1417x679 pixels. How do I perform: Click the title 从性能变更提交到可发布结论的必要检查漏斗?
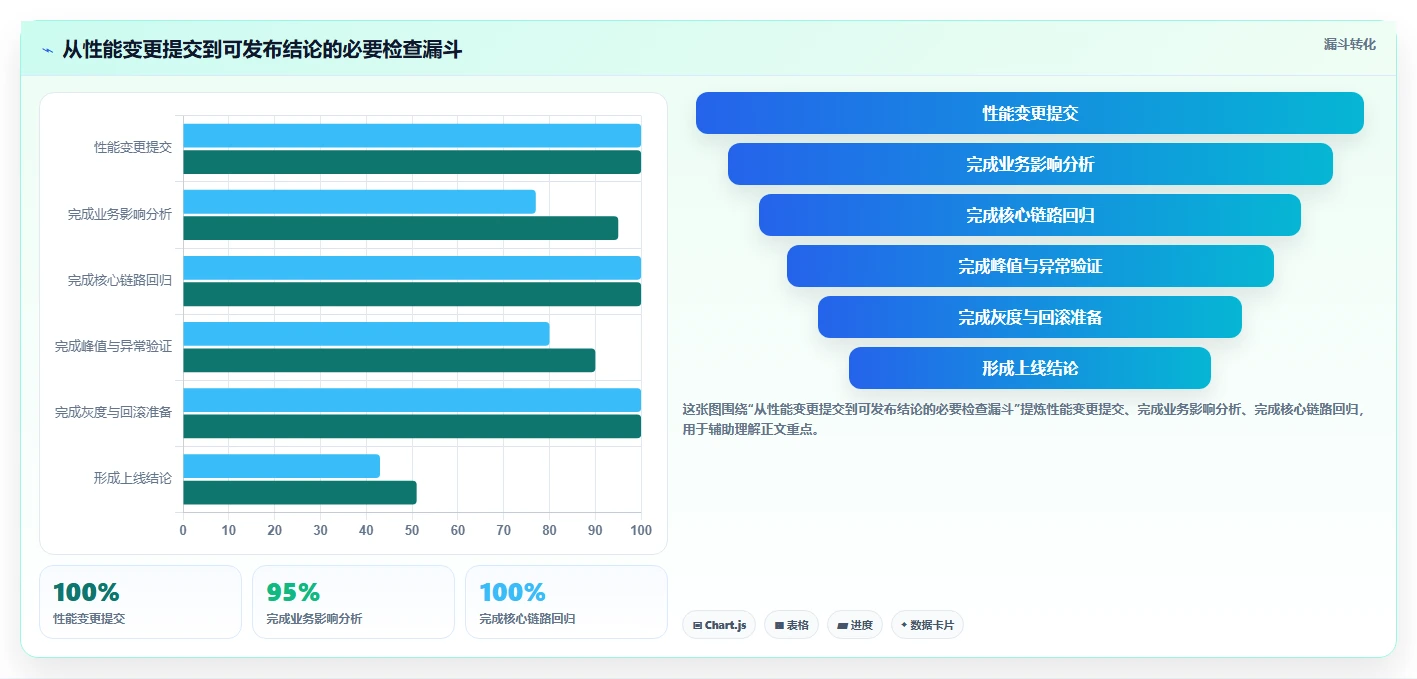point(262,50)
